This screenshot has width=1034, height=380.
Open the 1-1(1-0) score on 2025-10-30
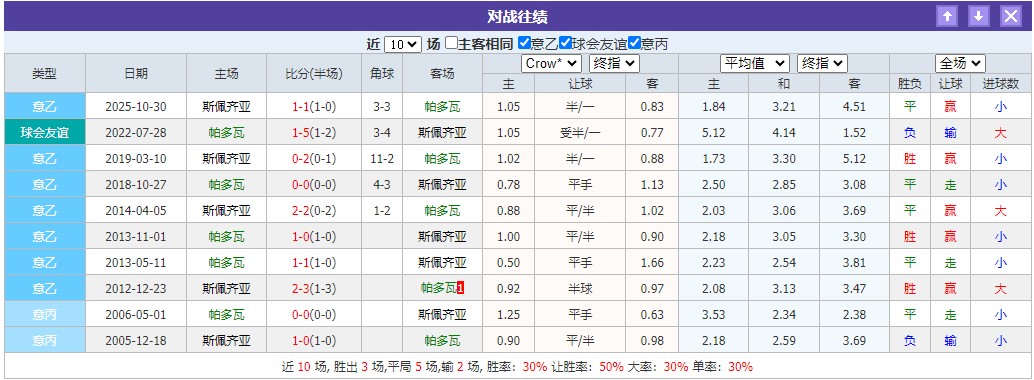[x=314, y=107]
